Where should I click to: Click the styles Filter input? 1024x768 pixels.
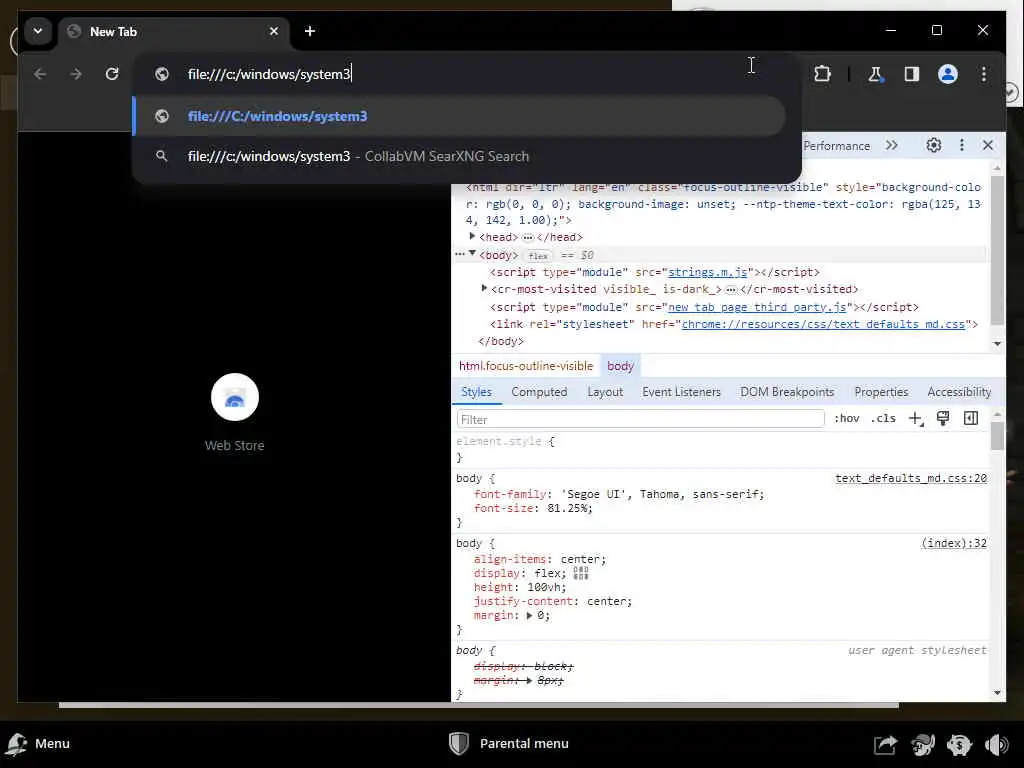tap(641, 419)
